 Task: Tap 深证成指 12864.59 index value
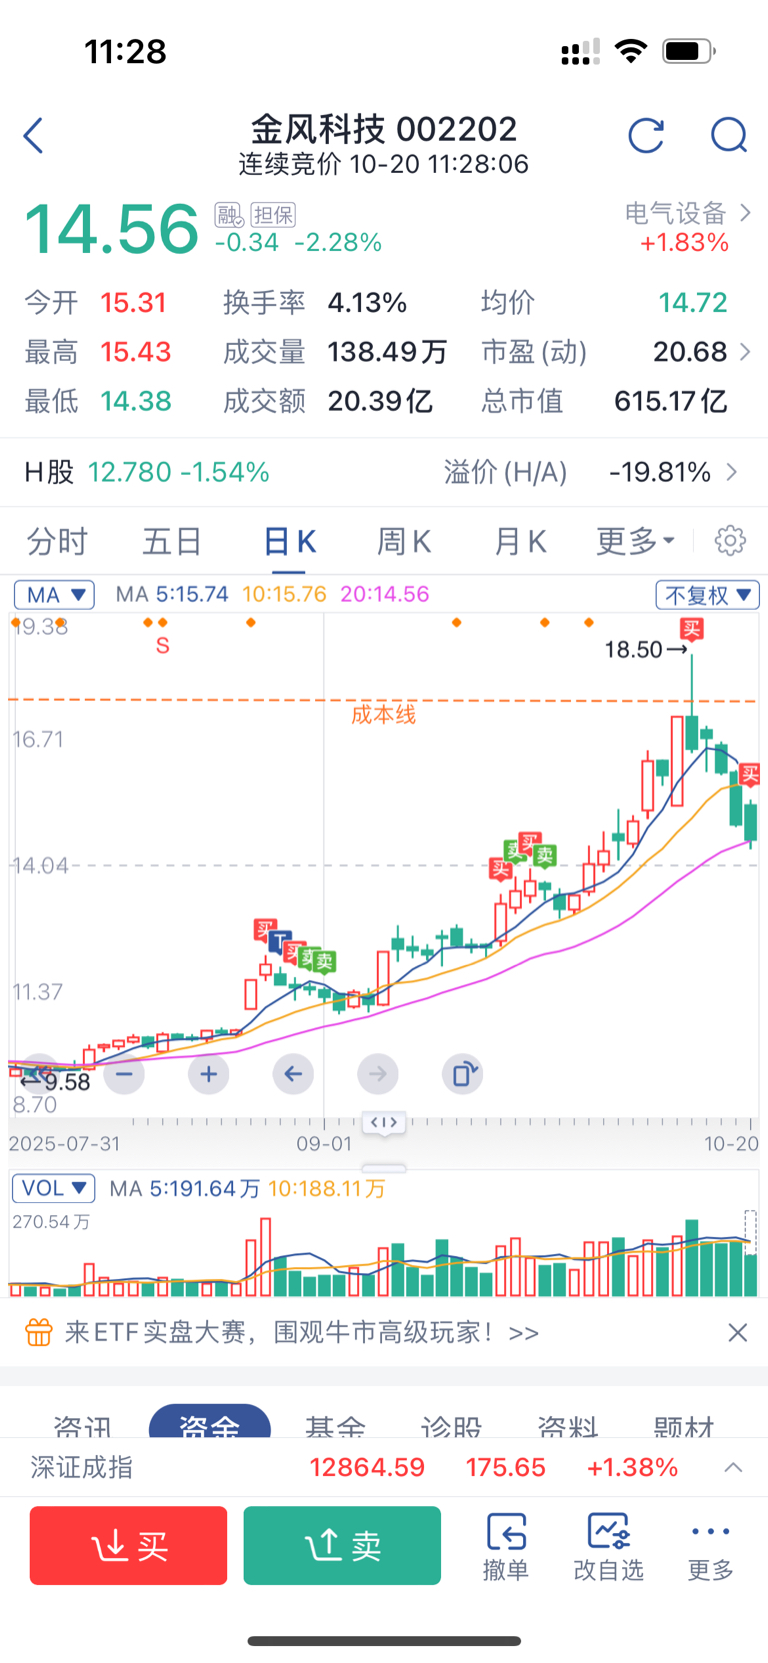click(x=367, y=1467)
